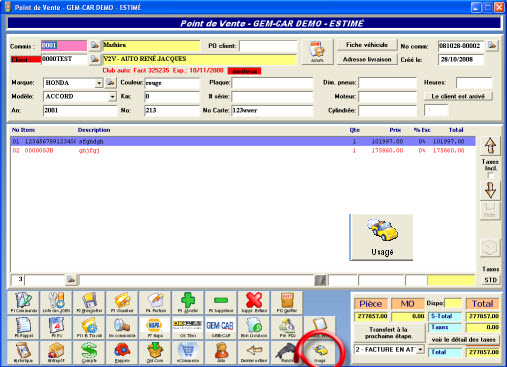Screen dimensions: 507x367
Task: Click the large Usagé car button
Action: tap(382, 237)
